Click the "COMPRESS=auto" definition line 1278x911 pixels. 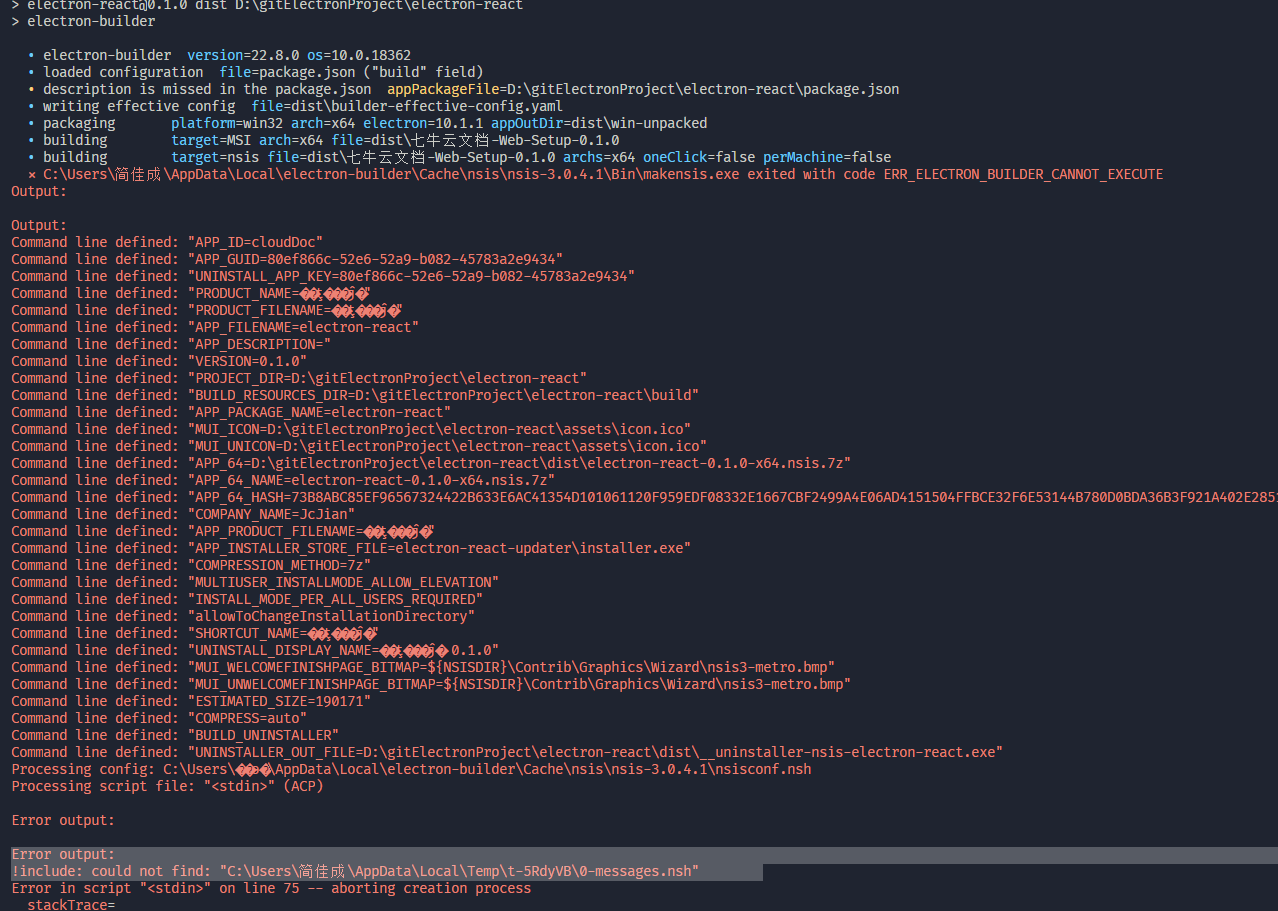click(159, 718)
